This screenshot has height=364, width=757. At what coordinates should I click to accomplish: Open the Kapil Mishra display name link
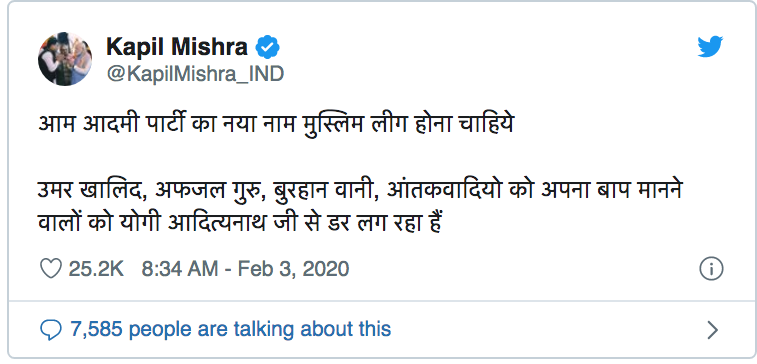coord(177,48)
